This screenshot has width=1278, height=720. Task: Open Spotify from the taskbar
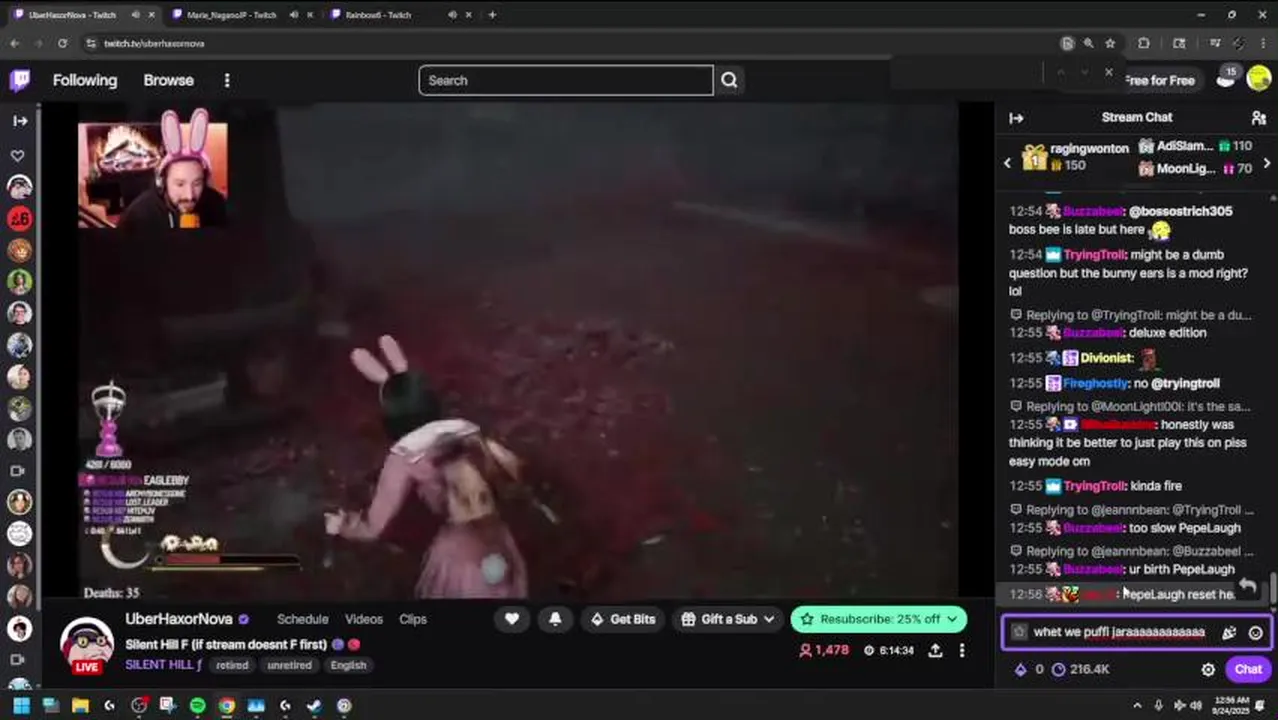click(197, 706)
